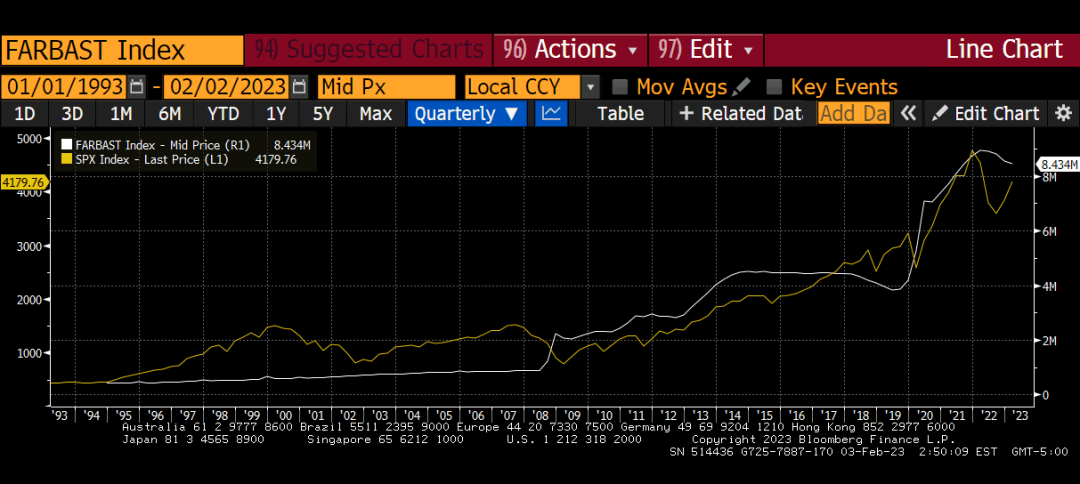
Task: Click the double chevron collapse icon
Action: click(908, 113)
